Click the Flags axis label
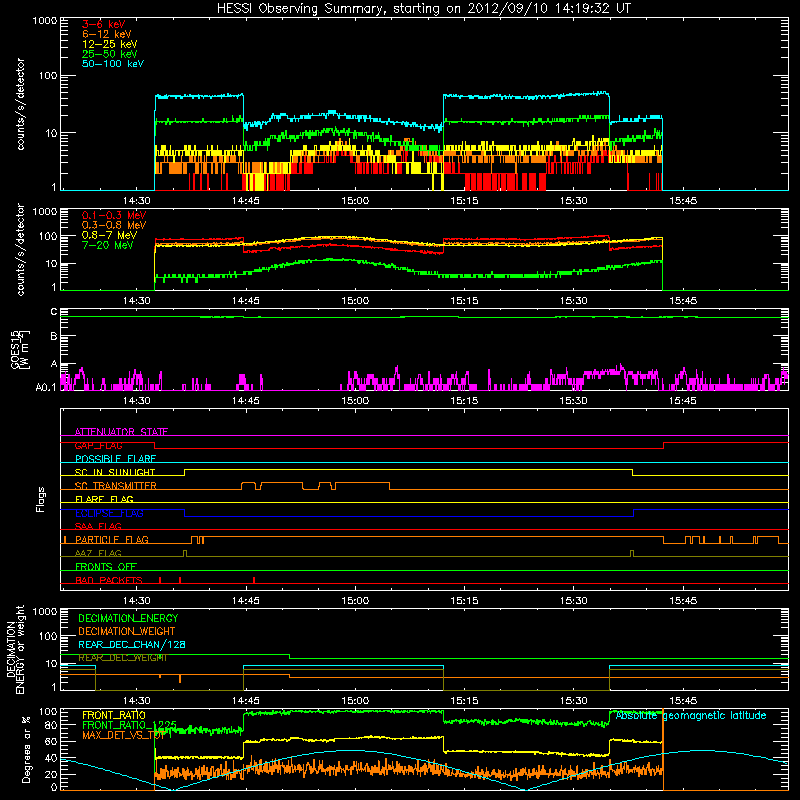This screenshot has width=800, height=800. [41, 499]
